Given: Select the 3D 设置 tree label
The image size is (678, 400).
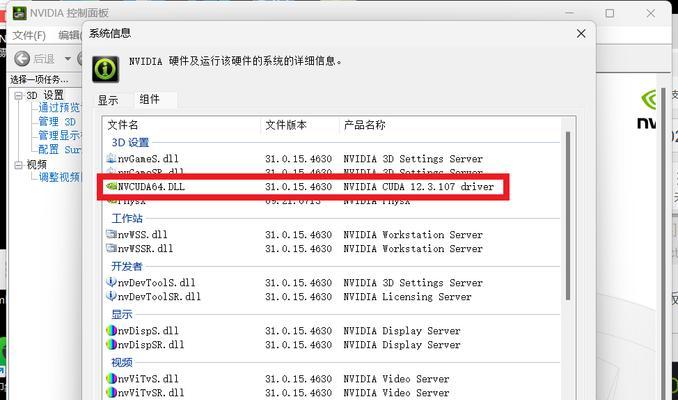Looking at the screenshot, I should [x=45, y=95].
